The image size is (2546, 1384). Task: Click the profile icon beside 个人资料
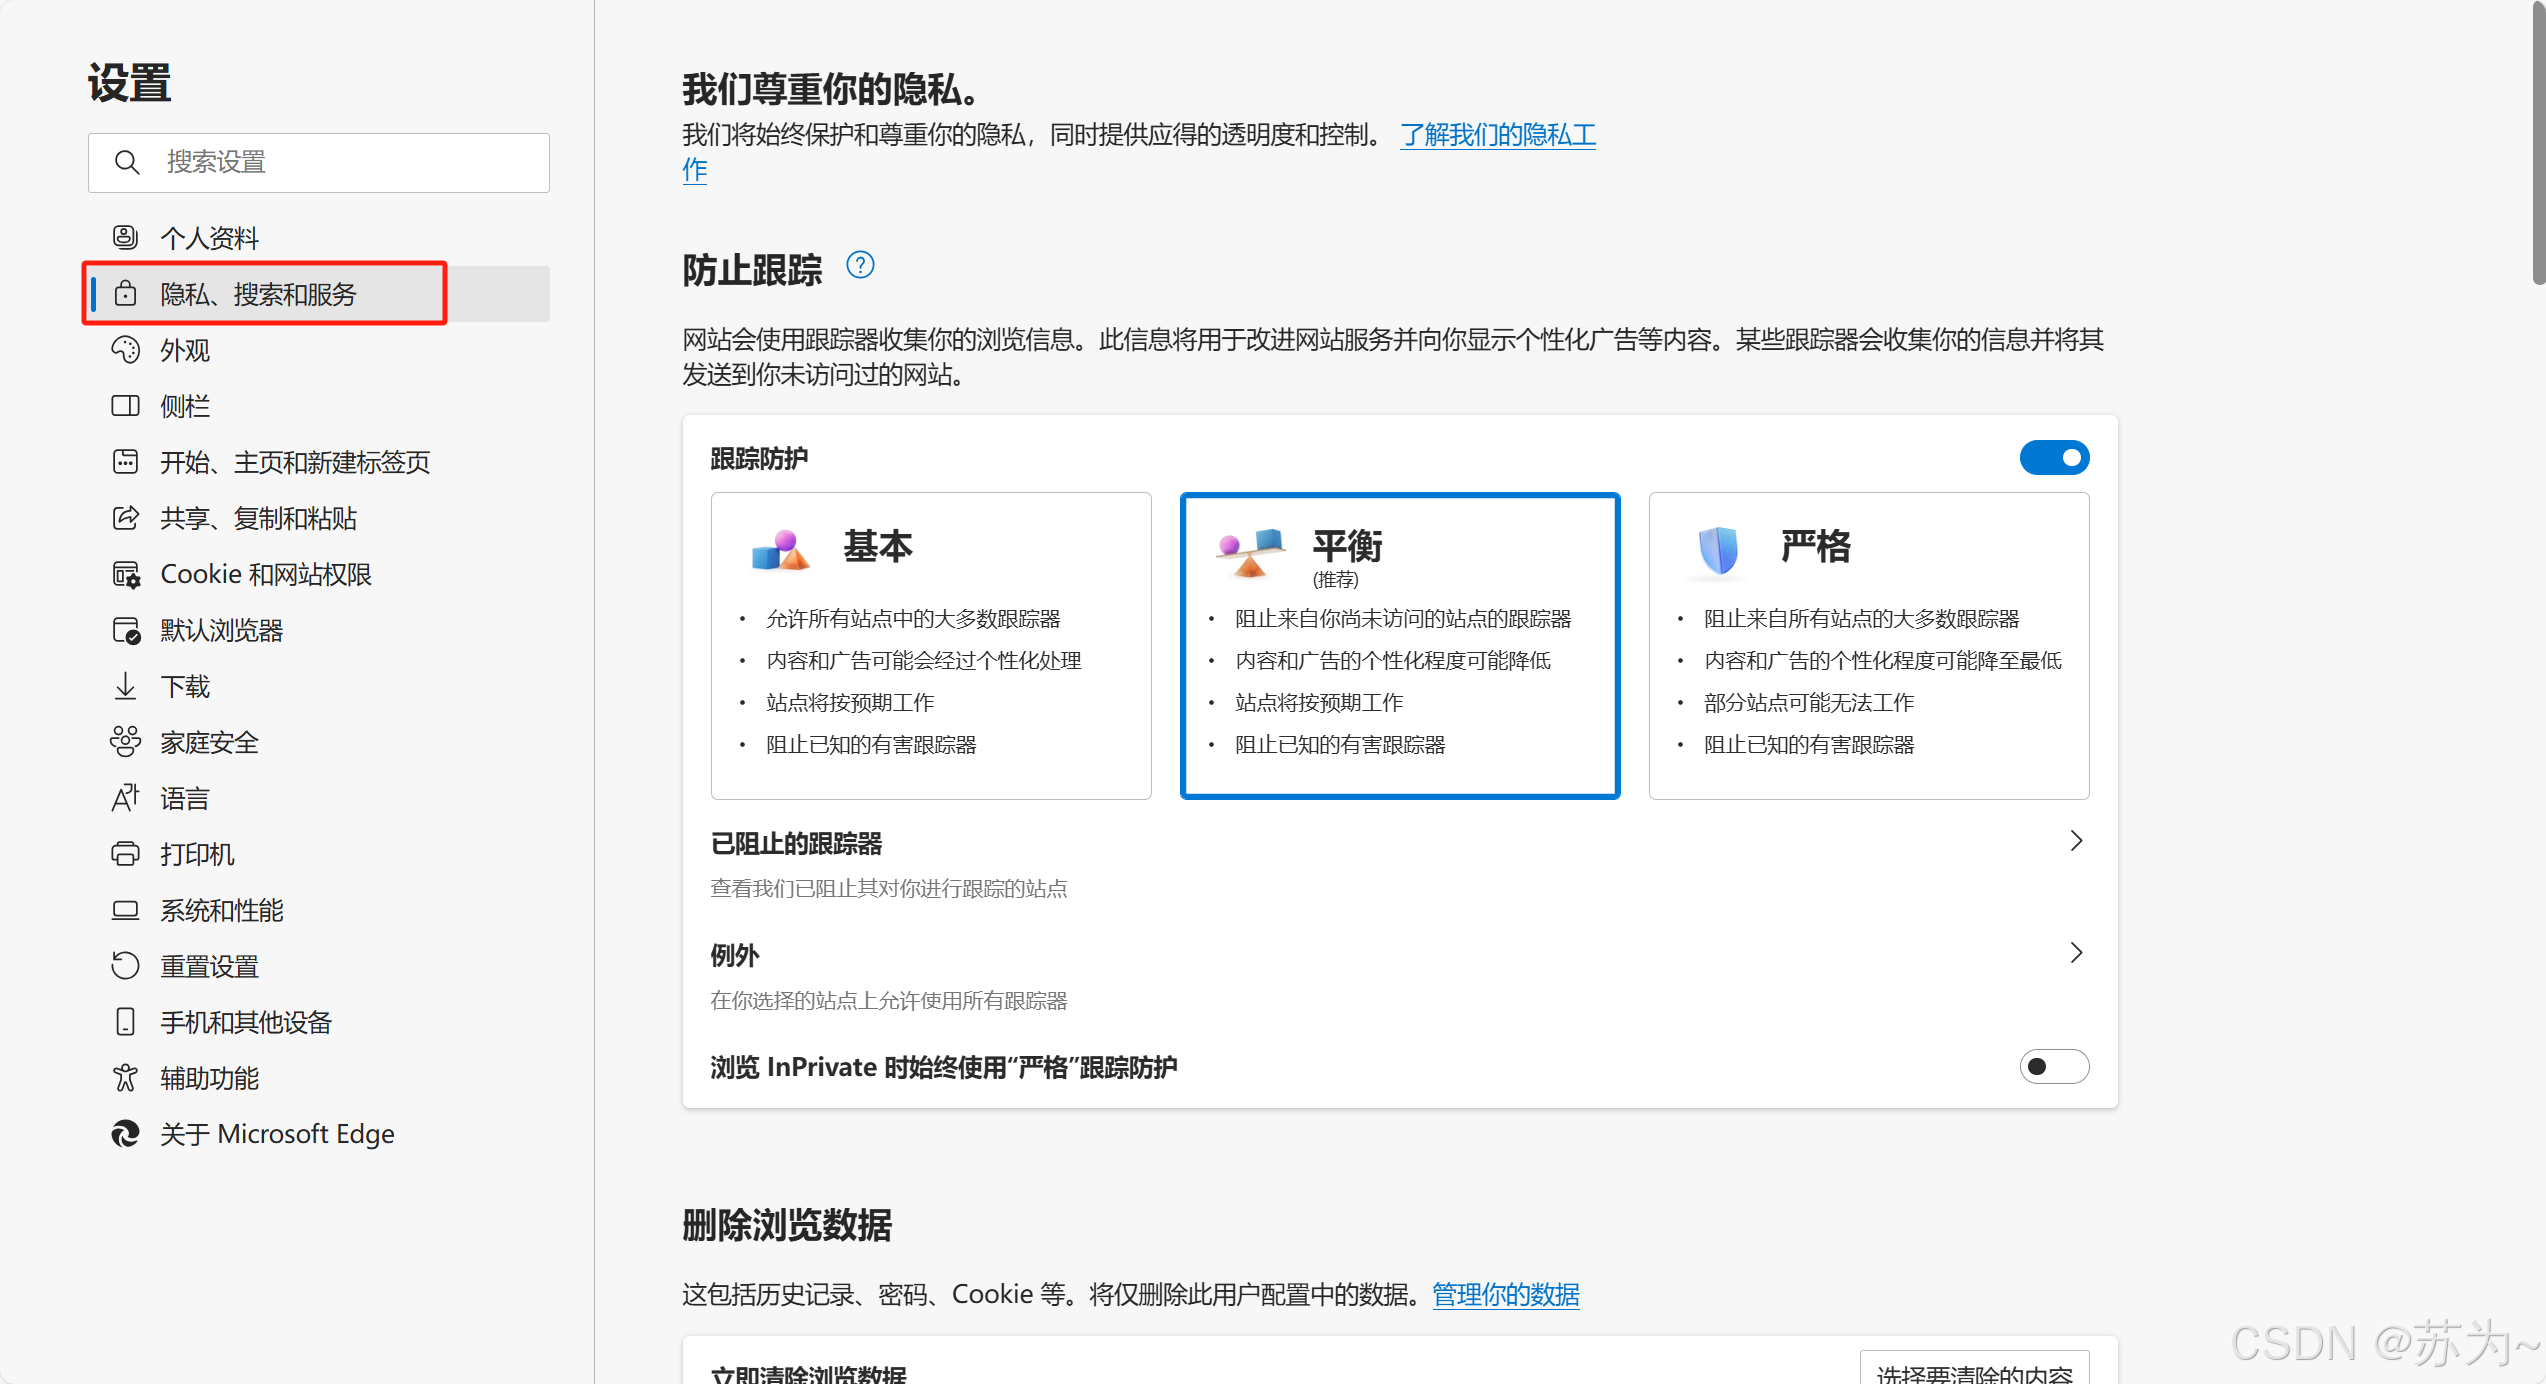(125, 237)
